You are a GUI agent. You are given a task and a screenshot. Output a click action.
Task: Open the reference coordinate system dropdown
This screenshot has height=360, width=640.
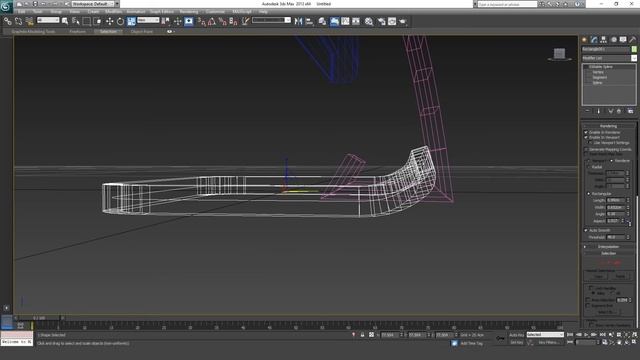coord(148,20)
